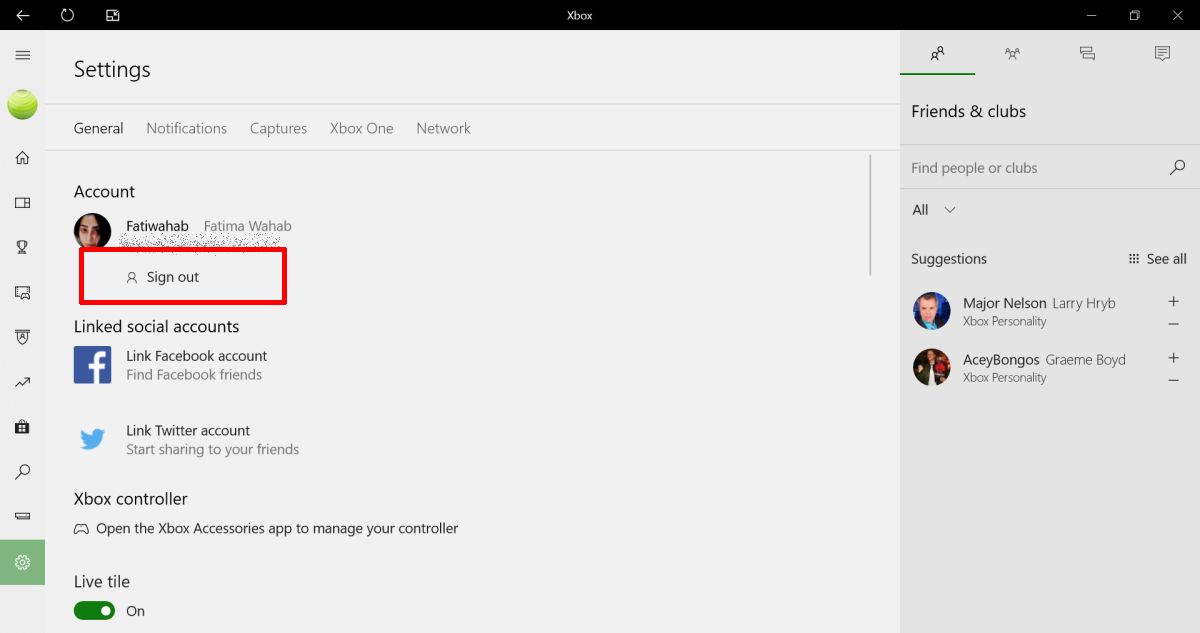Switch to the Notifications tab
Viewport: 1200px width, 633px height.
[186, 128]
